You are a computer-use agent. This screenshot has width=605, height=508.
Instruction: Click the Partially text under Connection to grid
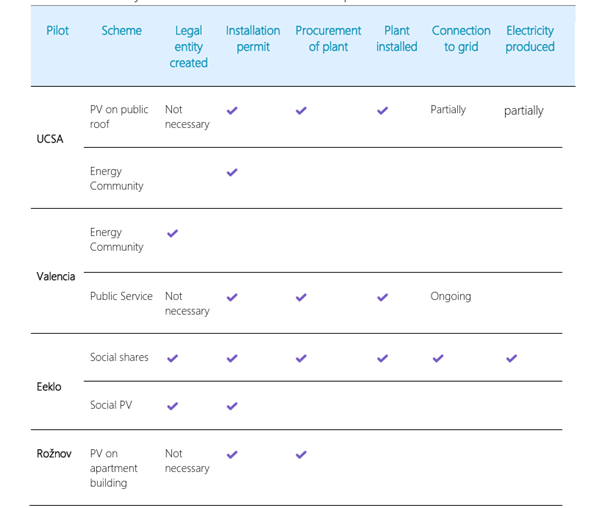tap(448, 110)
